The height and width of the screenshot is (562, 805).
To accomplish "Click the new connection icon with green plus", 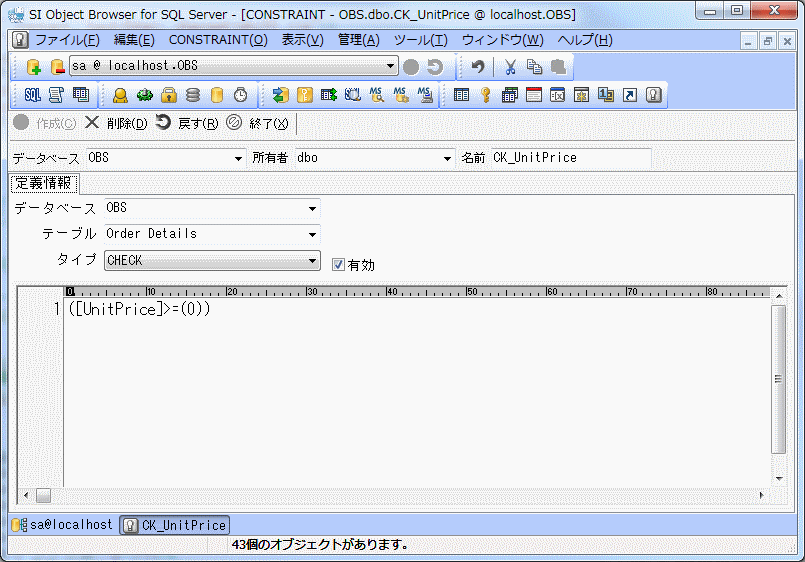I will [x=33, y=67].
